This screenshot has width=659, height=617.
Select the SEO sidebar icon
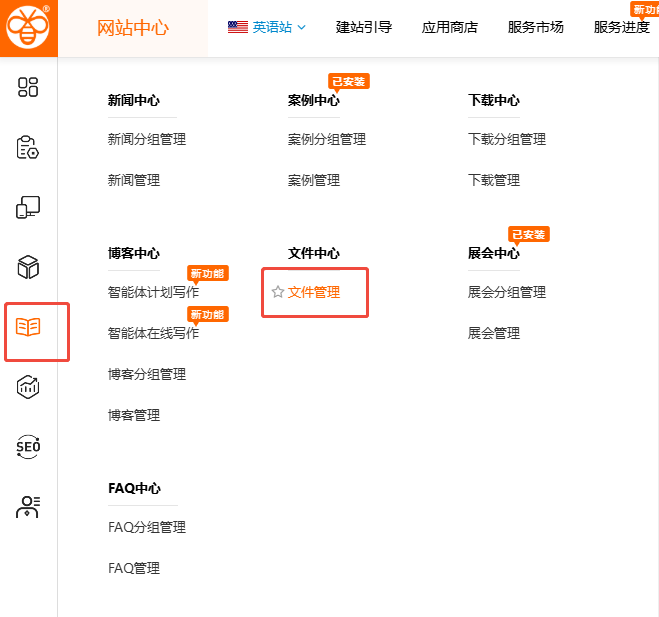tap(28, 447)
